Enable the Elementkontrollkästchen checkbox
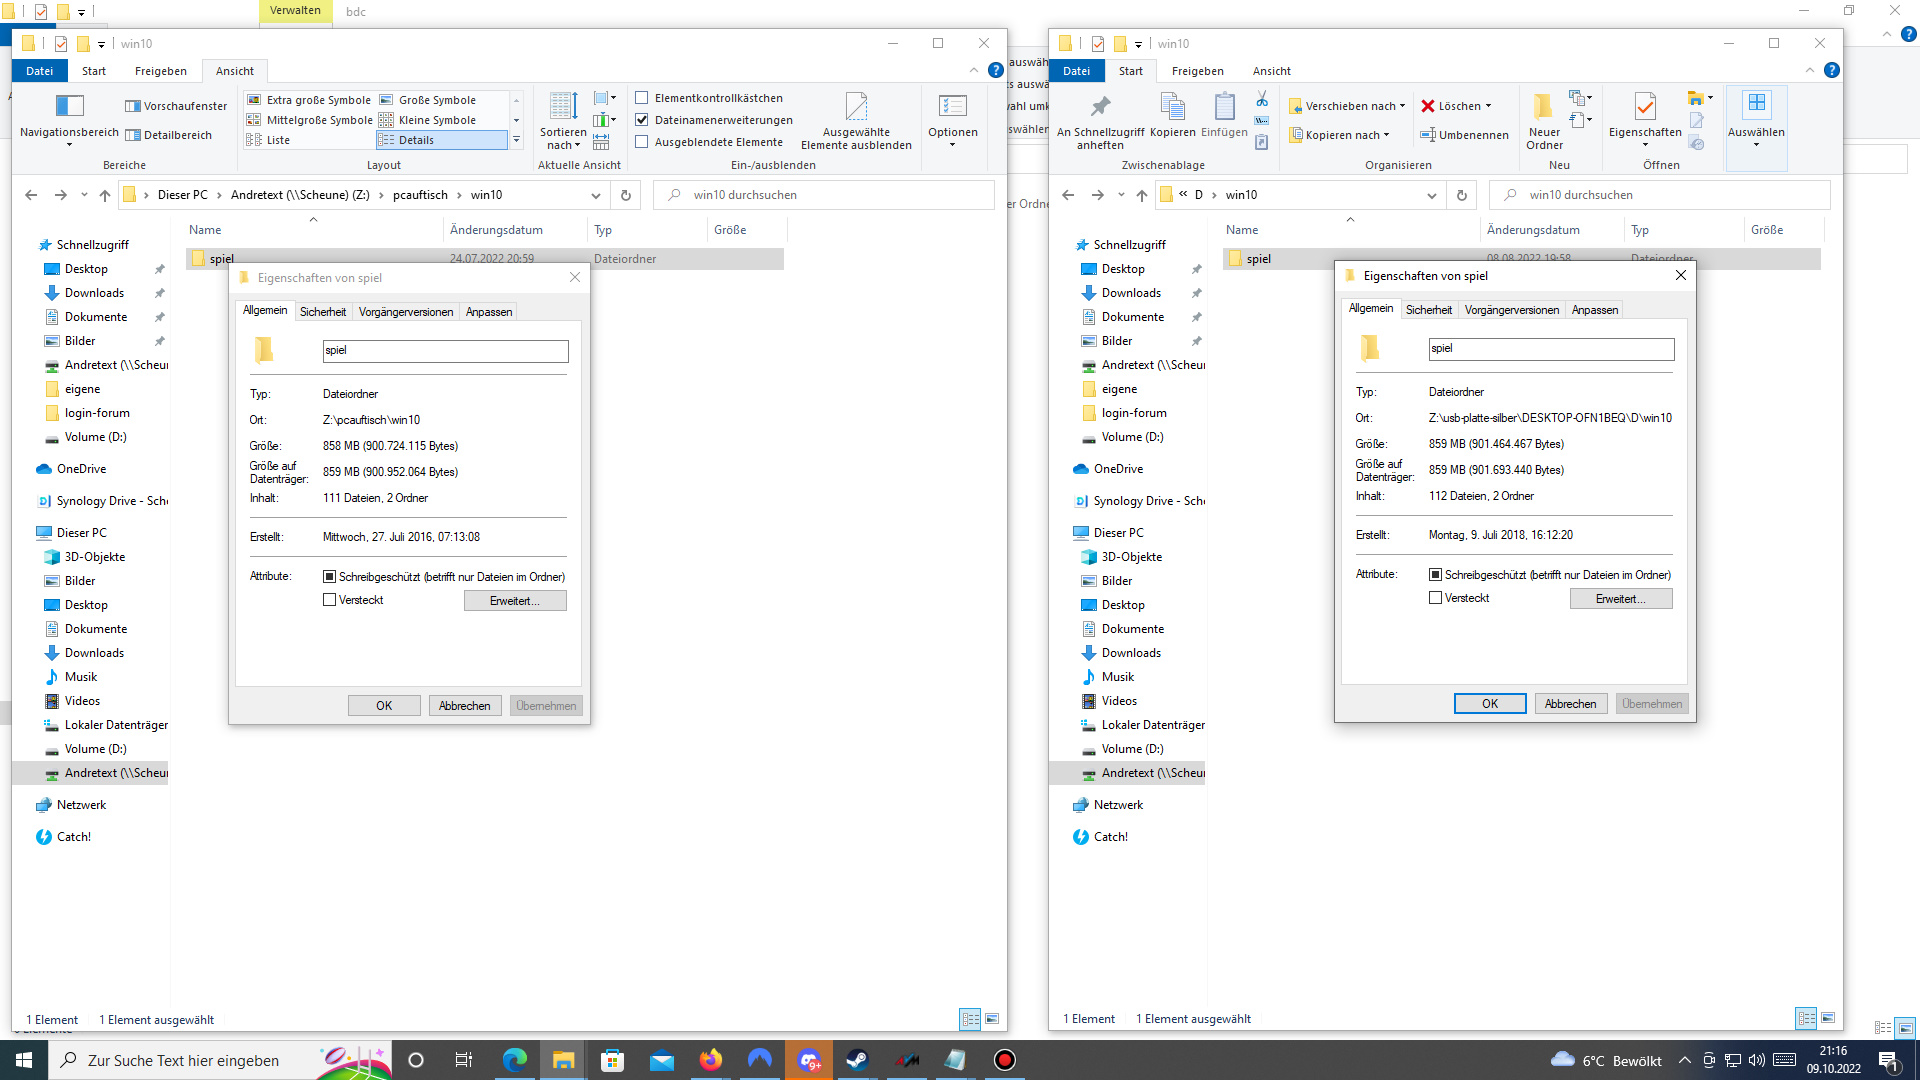The width and height of the screenshot is (1920, 1080). coord(642,98)
